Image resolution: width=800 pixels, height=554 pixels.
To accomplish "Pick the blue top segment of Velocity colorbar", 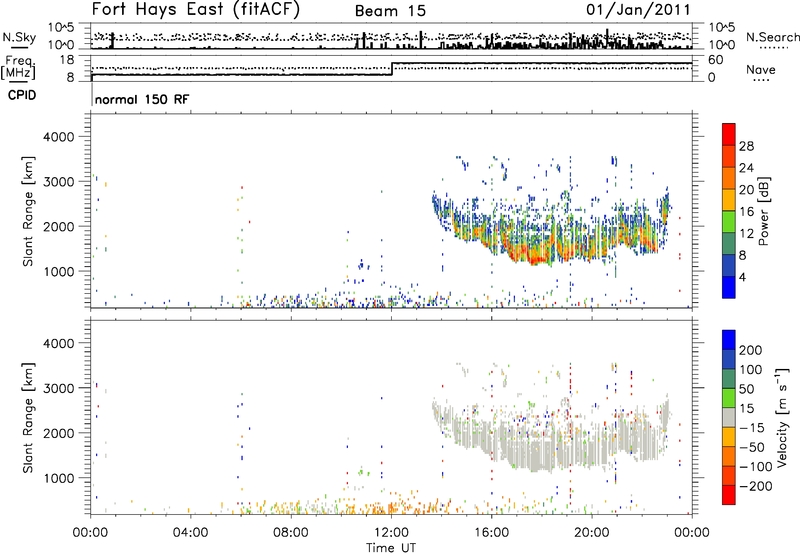I will [x=729, y=340].
